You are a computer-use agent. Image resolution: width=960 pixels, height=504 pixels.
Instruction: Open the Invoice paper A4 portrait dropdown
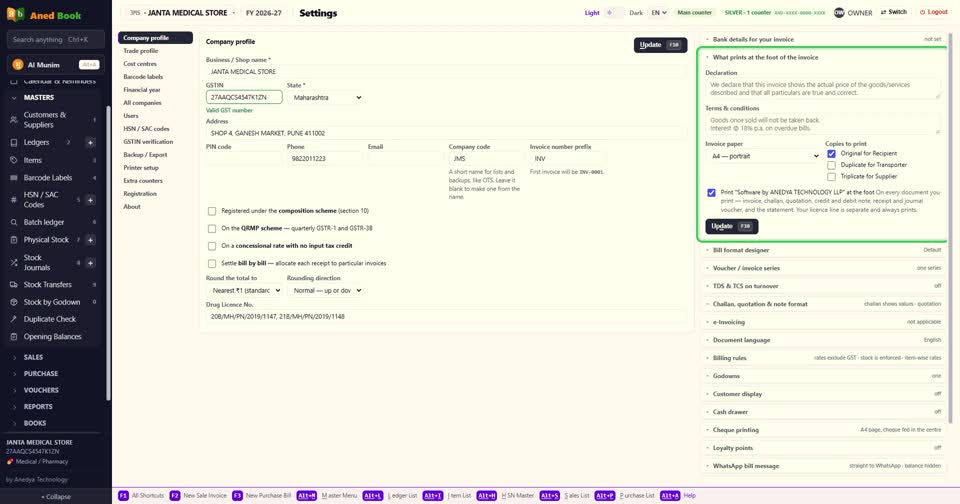[x=763, y=156]
